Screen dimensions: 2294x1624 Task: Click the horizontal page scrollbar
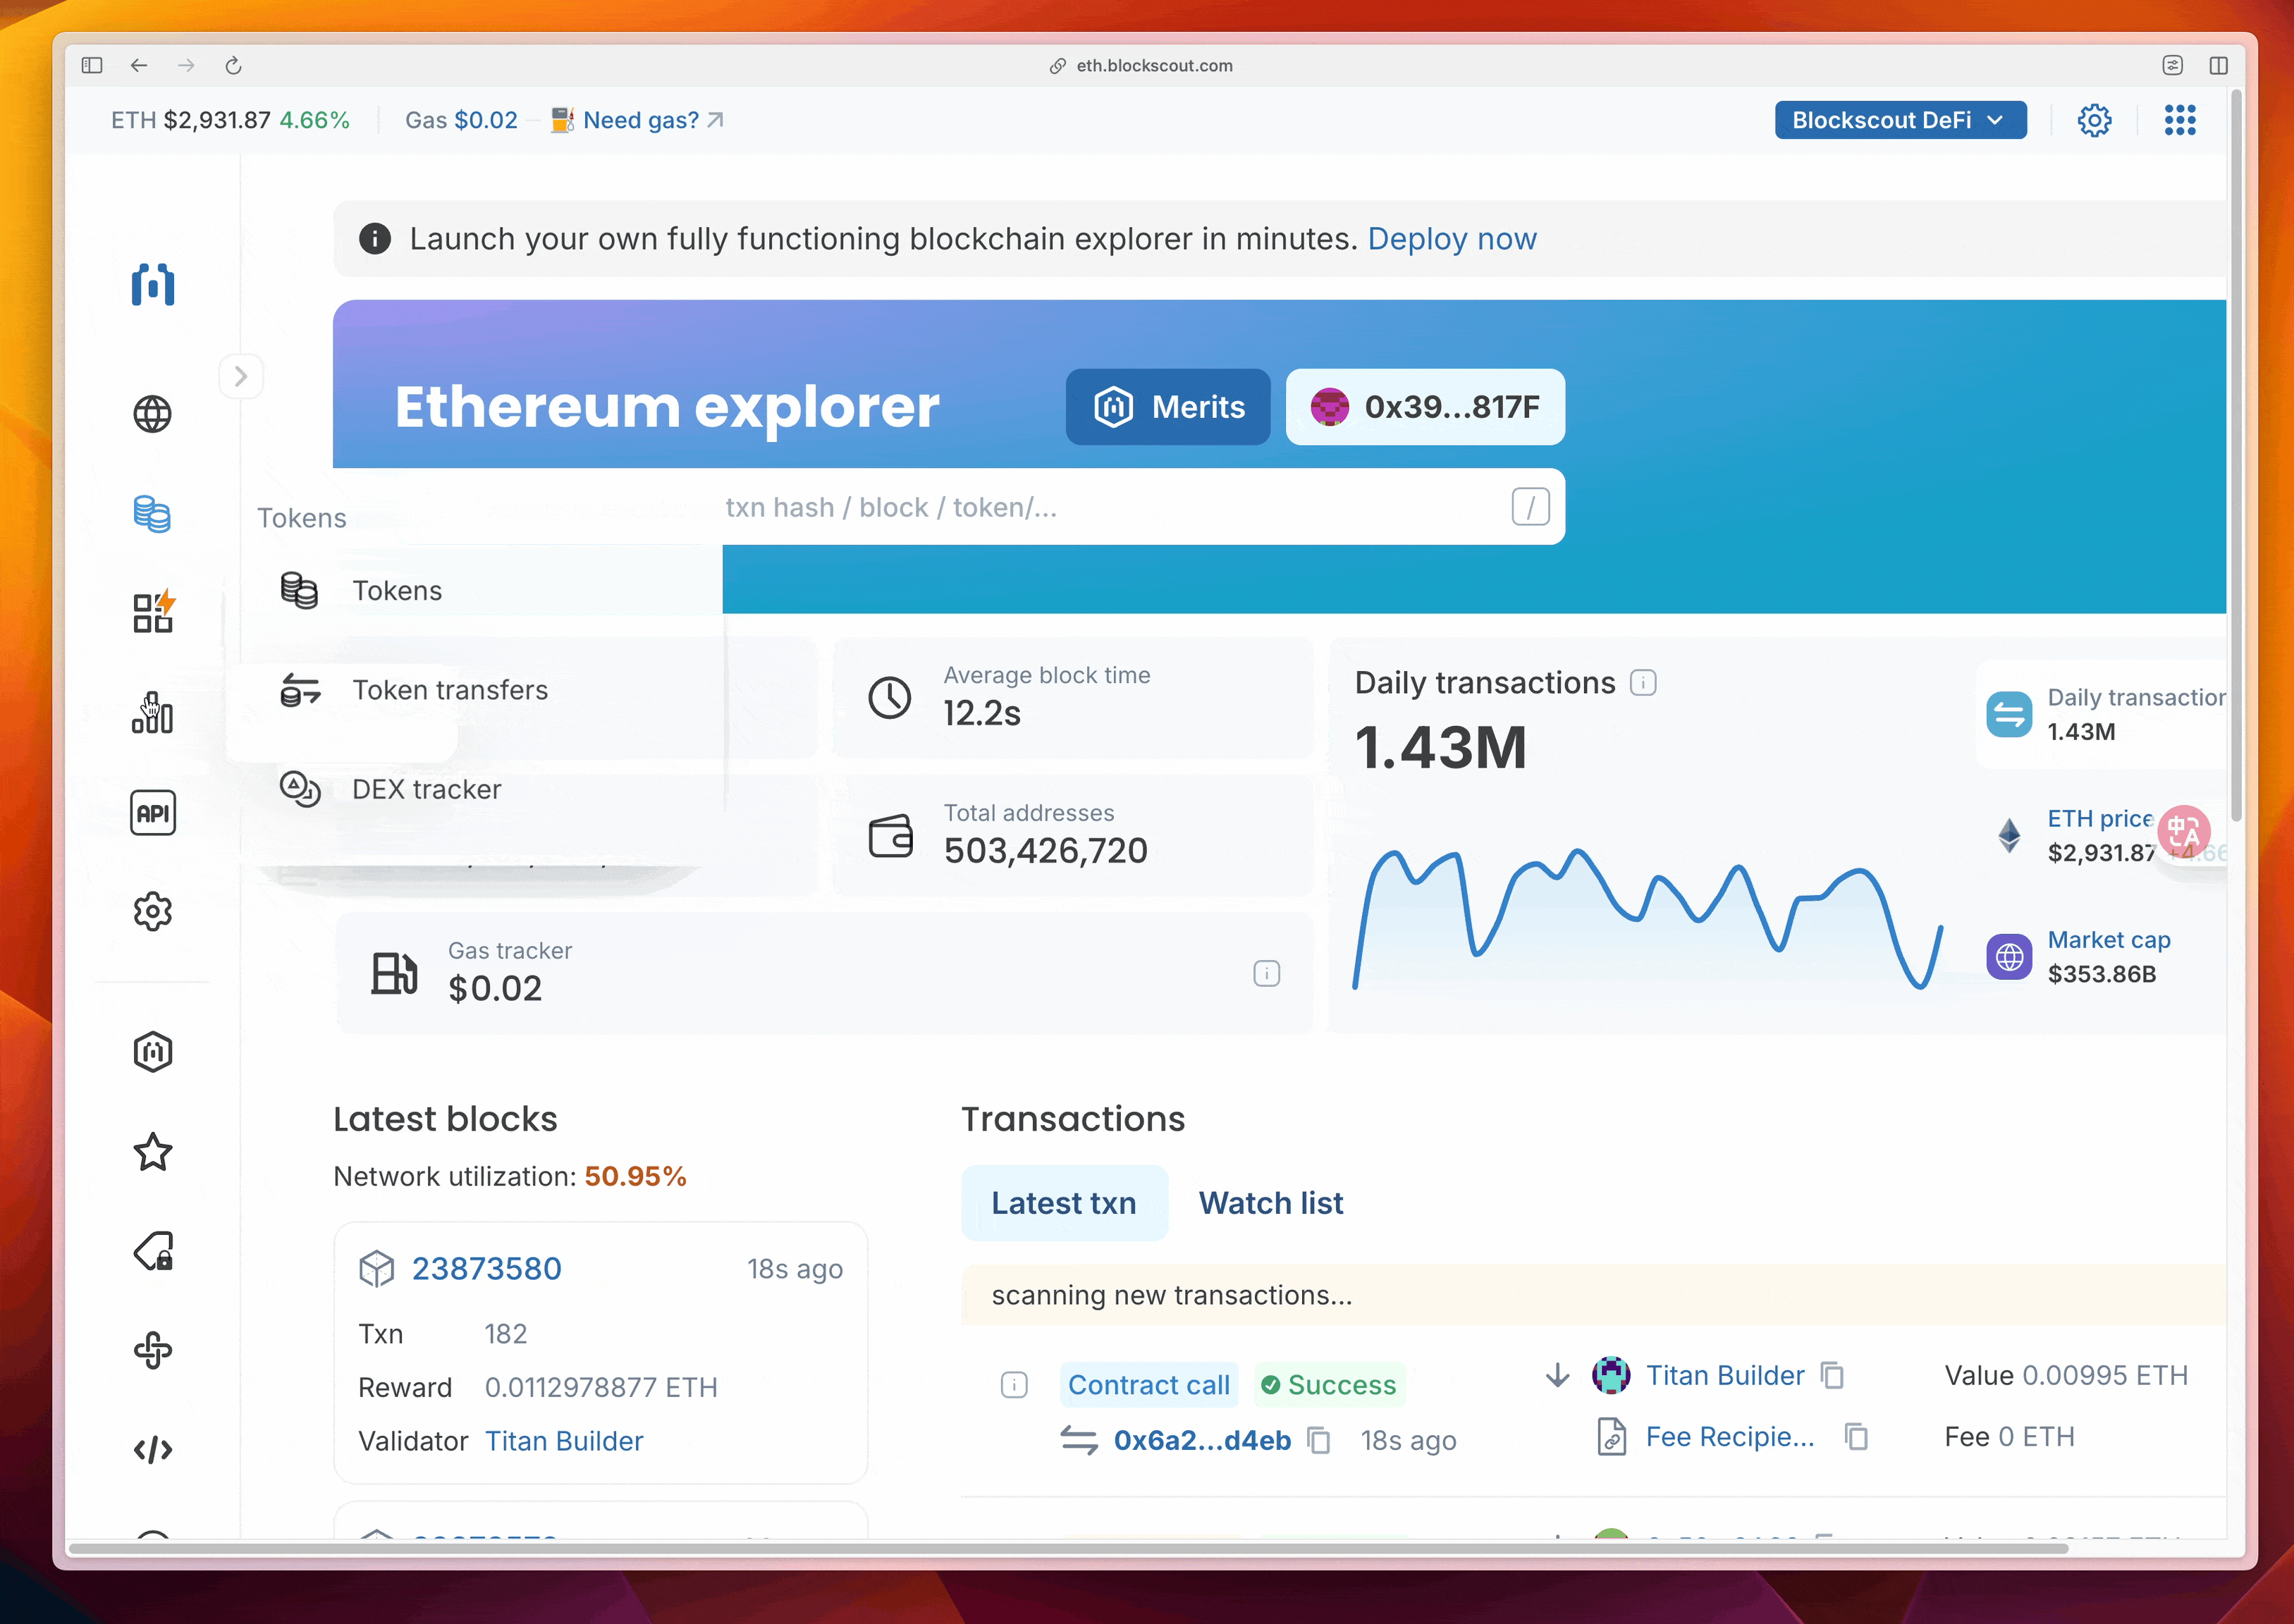(1068, 1549)
